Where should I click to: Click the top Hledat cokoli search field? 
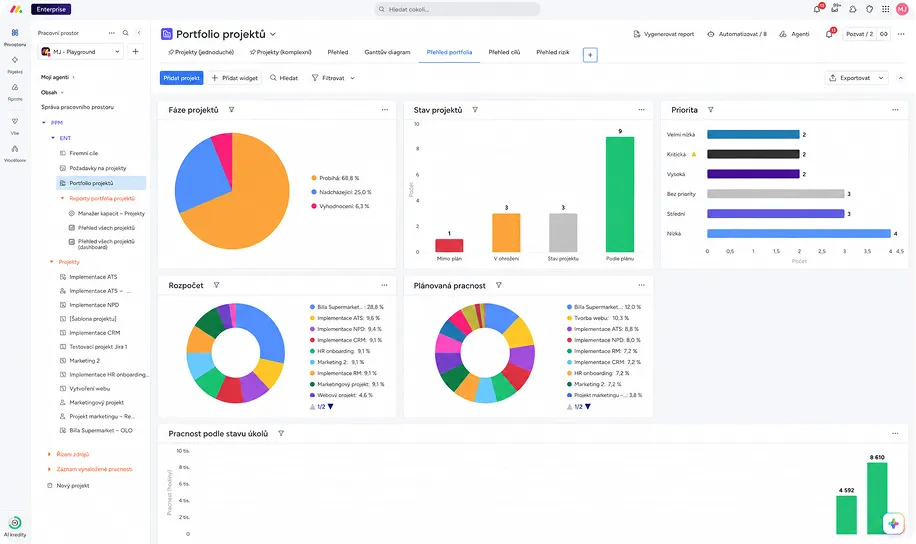457,9
